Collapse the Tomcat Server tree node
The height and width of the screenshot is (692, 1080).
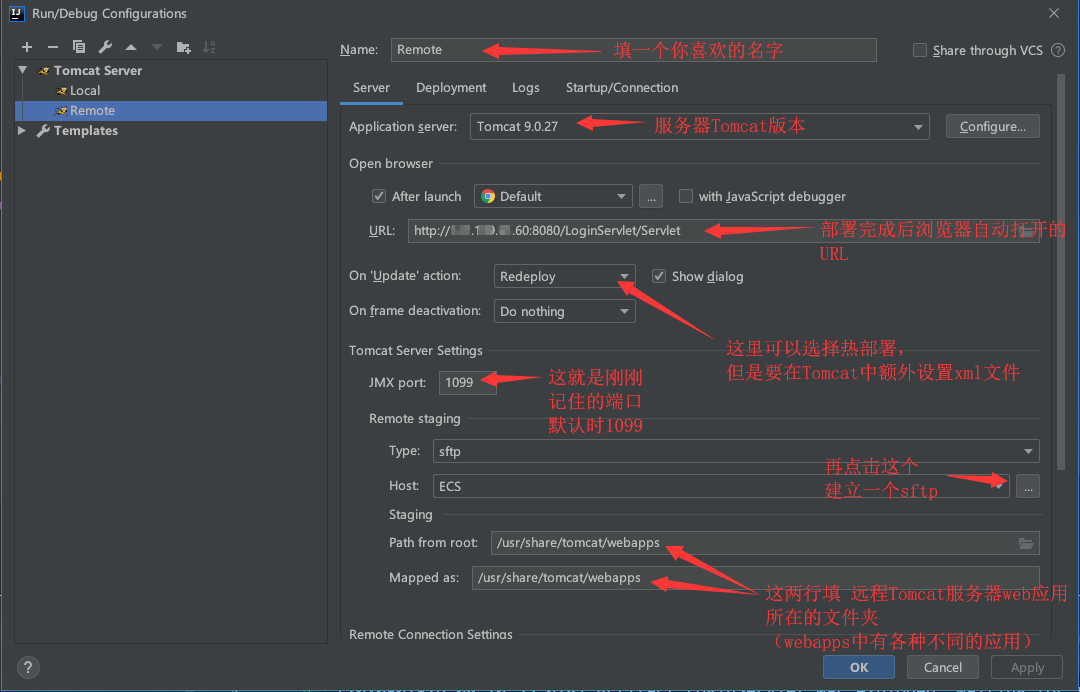(23, 70)
